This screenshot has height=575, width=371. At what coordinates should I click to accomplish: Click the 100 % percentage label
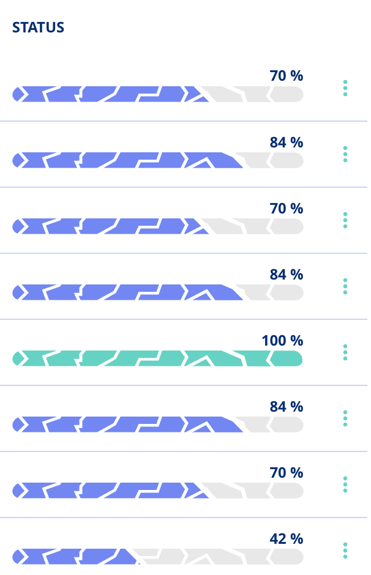pyautogui.click(x=282, y=341)
